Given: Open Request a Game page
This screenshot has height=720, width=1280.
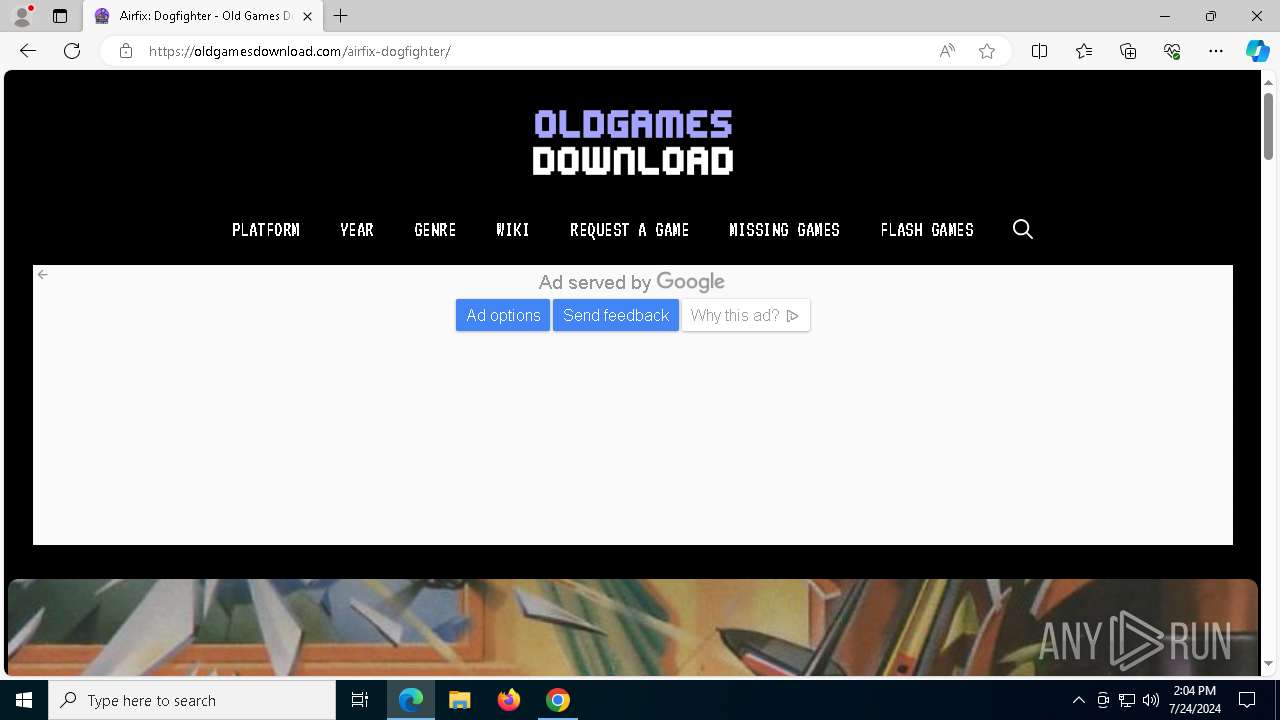Looking at the screenshot, I should 629,230.
